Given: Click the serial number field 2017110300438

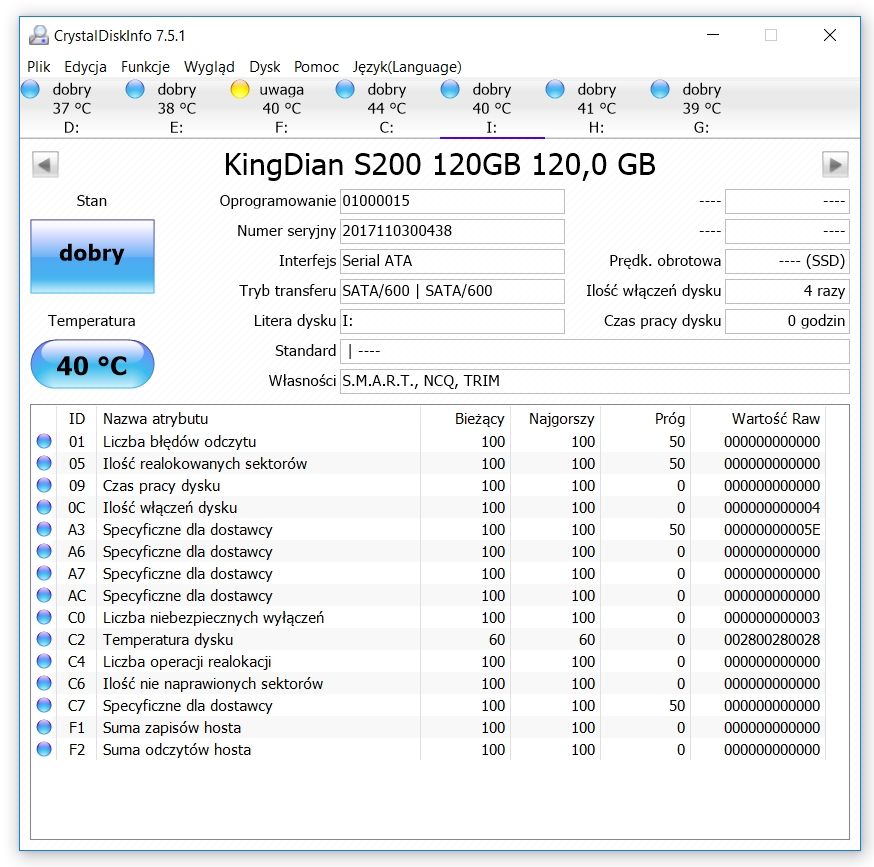Looking at the screenshot, I should [452, 231].
